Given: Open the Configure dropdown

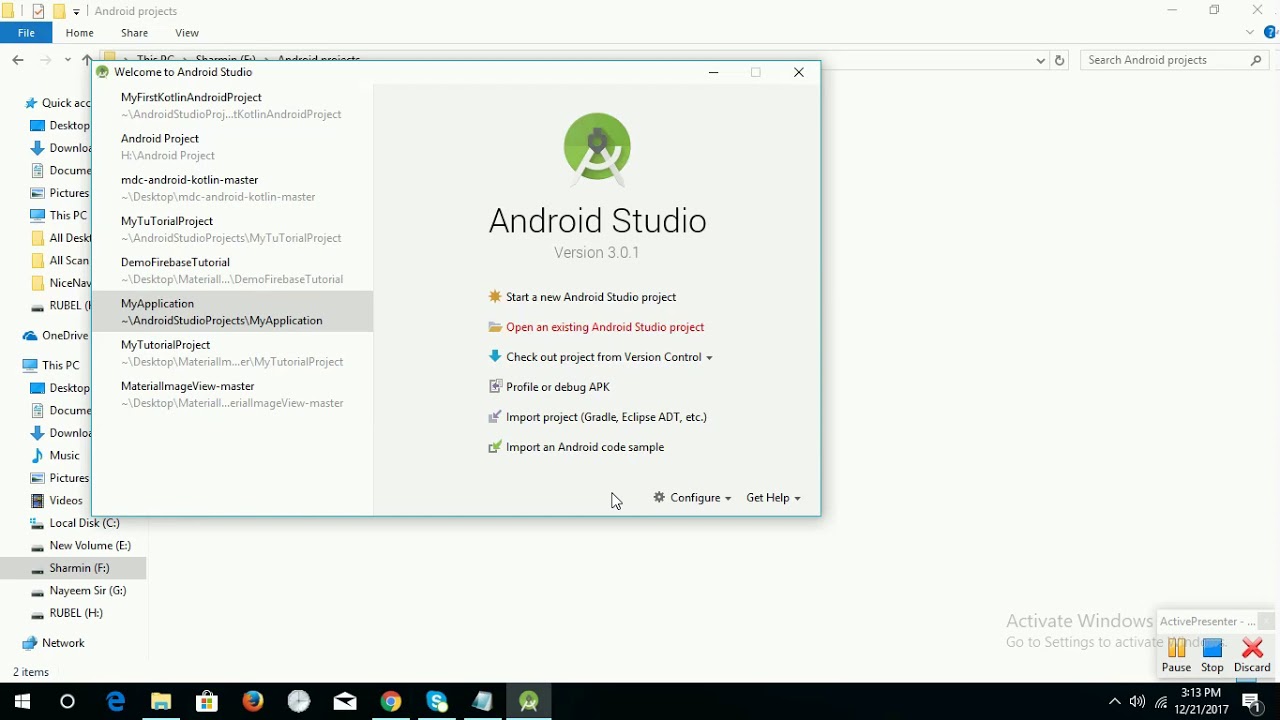Looking at the screenshot, I should click(x=692, y=497).
